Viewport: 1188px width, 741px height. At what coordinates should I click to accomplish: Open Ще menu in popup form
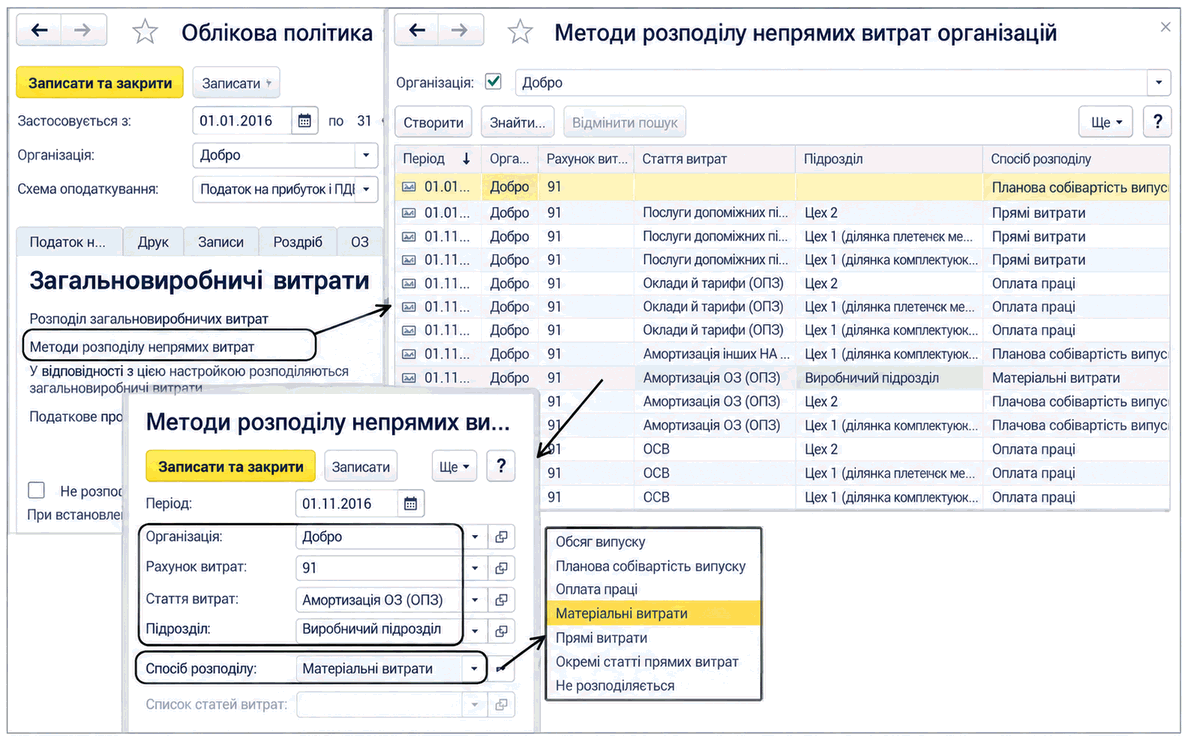coord(454,467)
